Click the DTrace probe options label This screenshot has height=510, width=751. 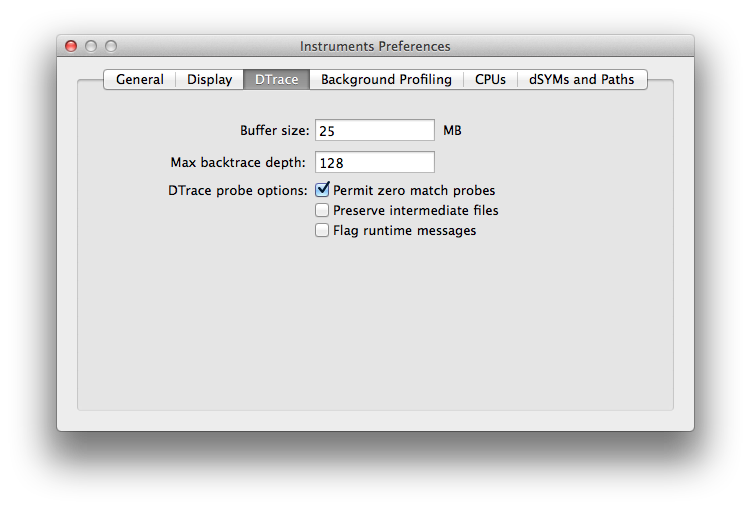pyautogui.click(x=238, y=191)
